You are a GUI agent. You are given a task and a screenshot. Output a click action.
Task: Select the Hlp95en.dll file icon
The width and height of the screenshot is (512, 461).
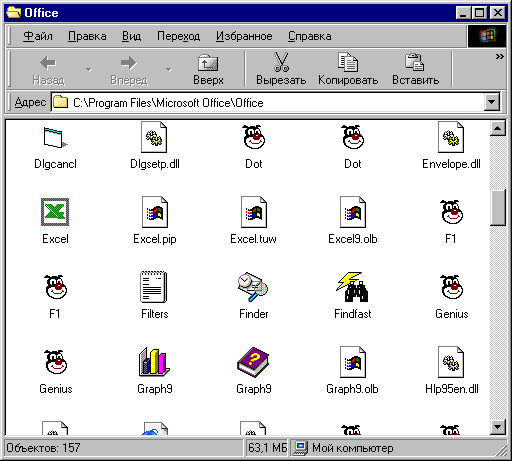(451, 362)
